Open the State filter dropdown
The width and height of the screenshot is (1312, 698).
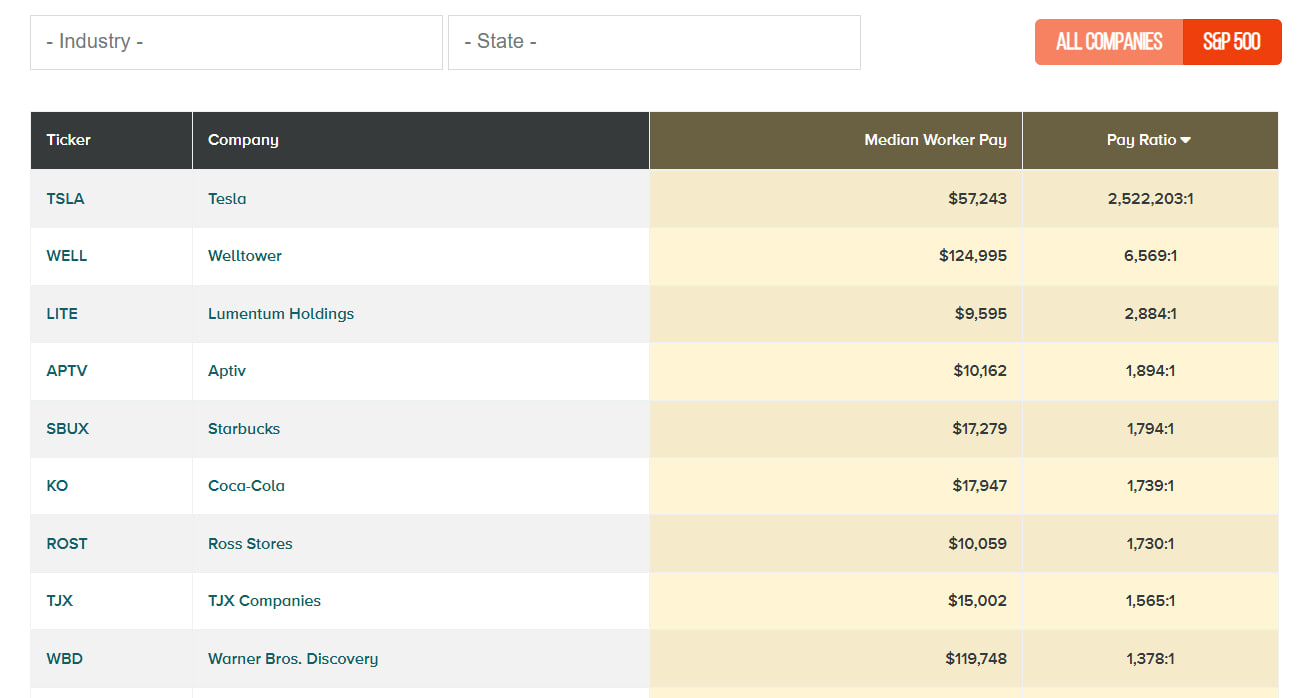click(x=654, y=42)
